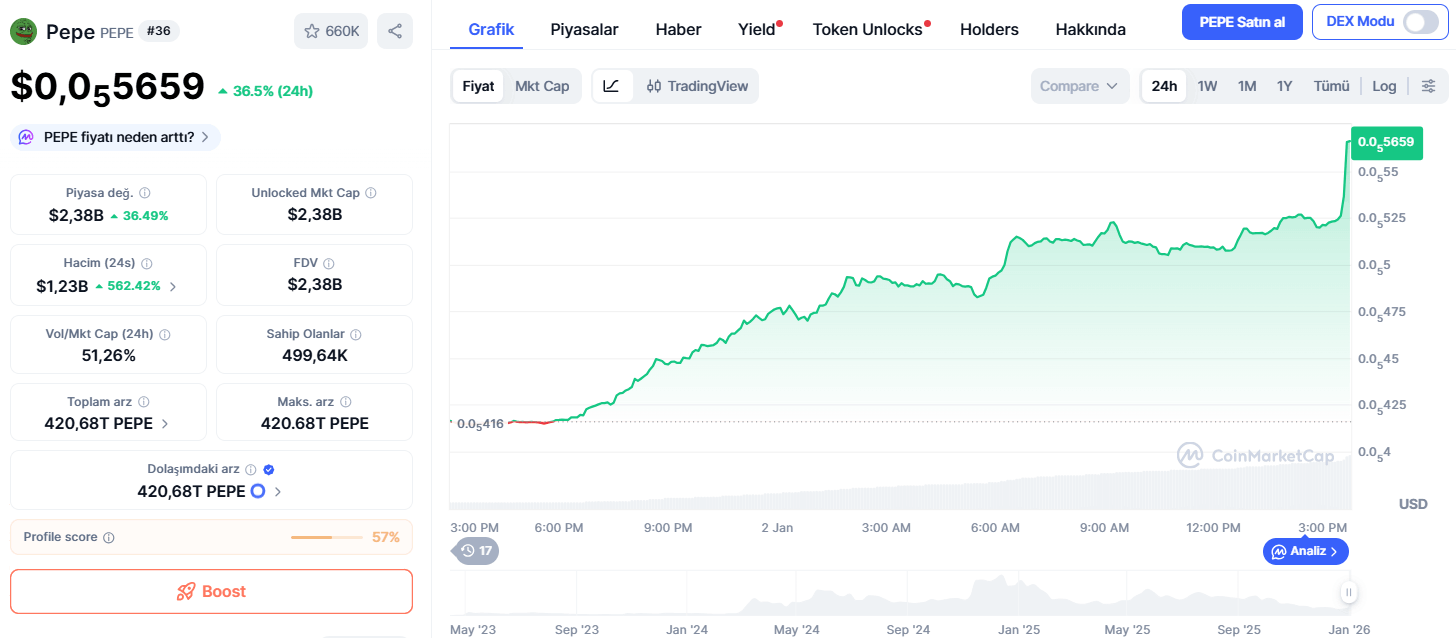Click the 36.5% (24h) change text
Image resolution: width=1456 pixels, height=638 pixels.
265,91
